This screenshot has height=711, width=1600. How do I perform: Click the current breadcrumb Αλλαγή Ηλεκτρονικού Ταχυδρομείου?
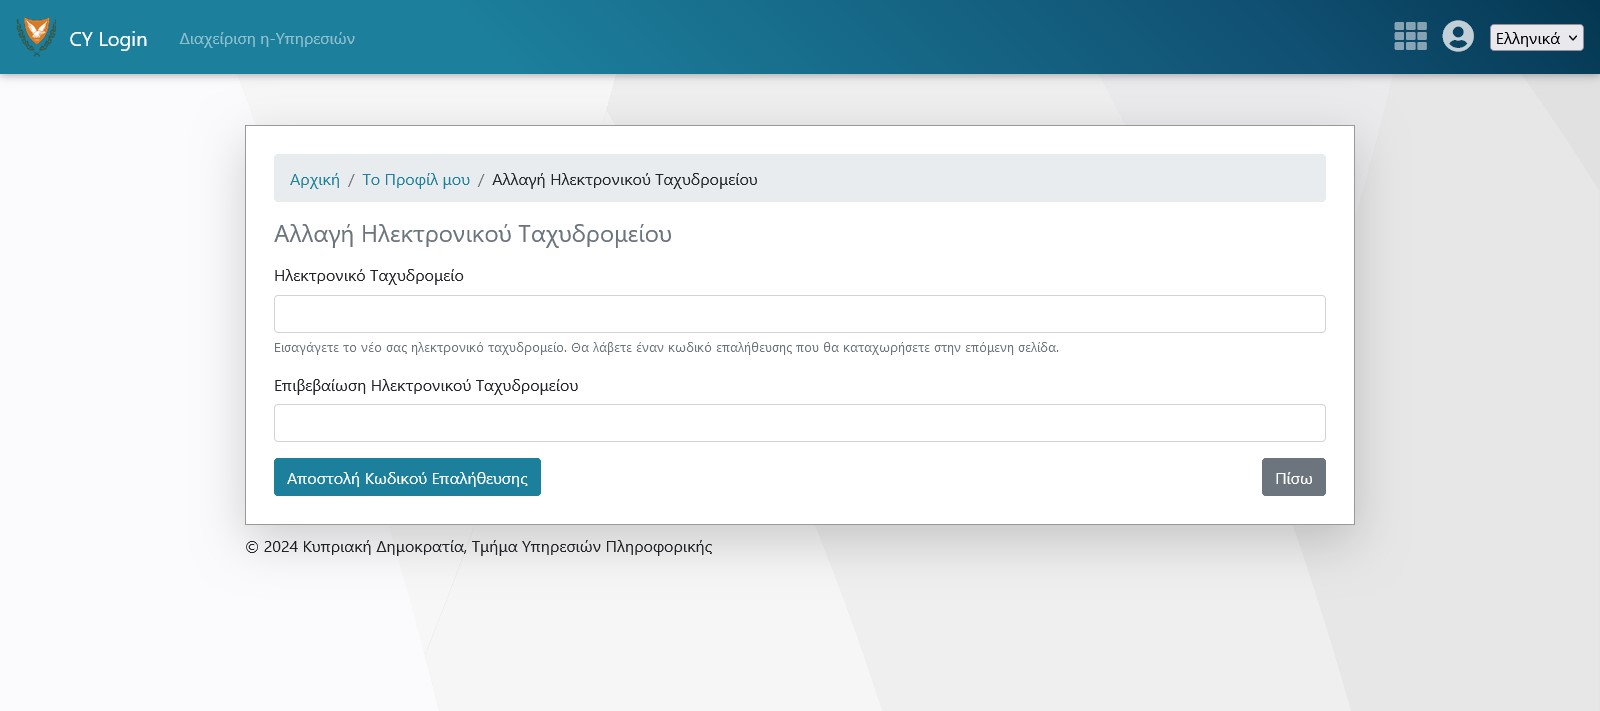tap(624, 180)
